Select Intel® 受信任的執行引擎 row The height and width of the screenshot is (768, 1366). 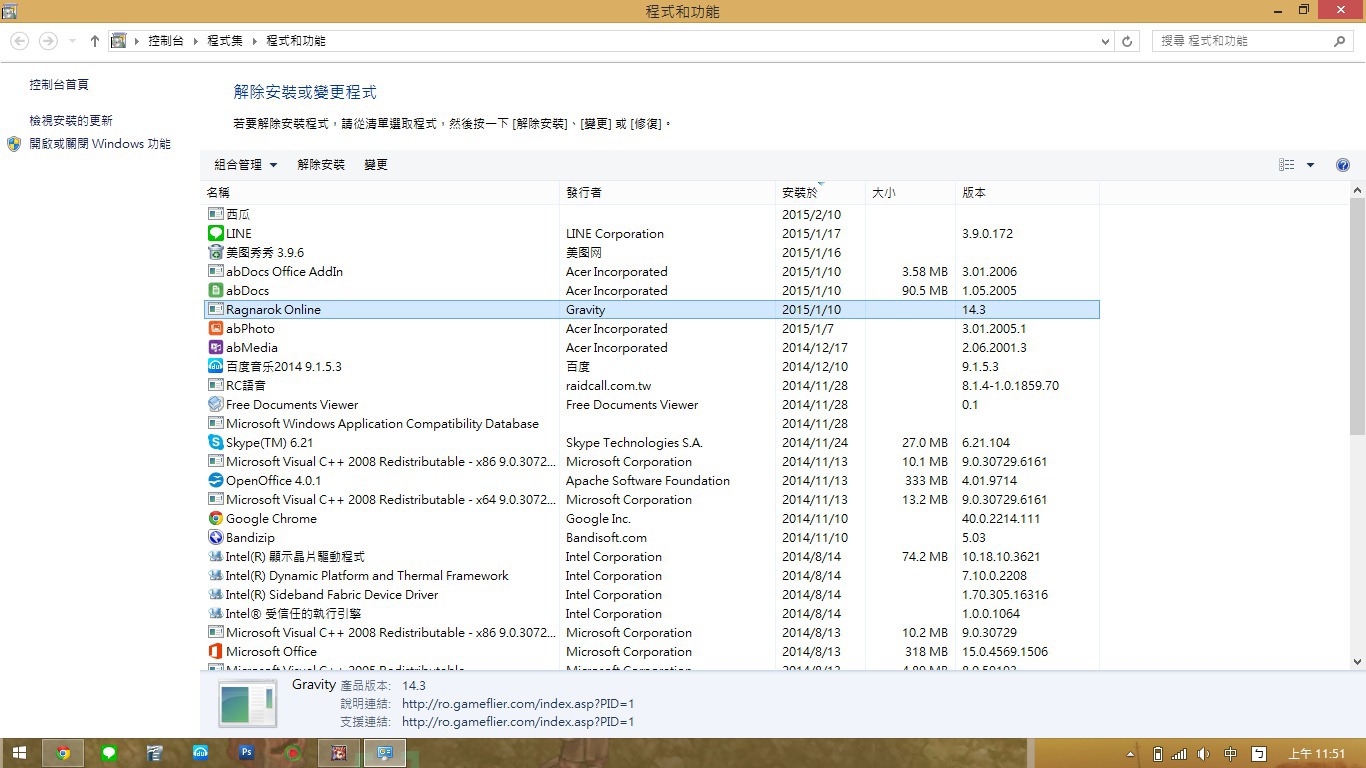tap(651, 613)
